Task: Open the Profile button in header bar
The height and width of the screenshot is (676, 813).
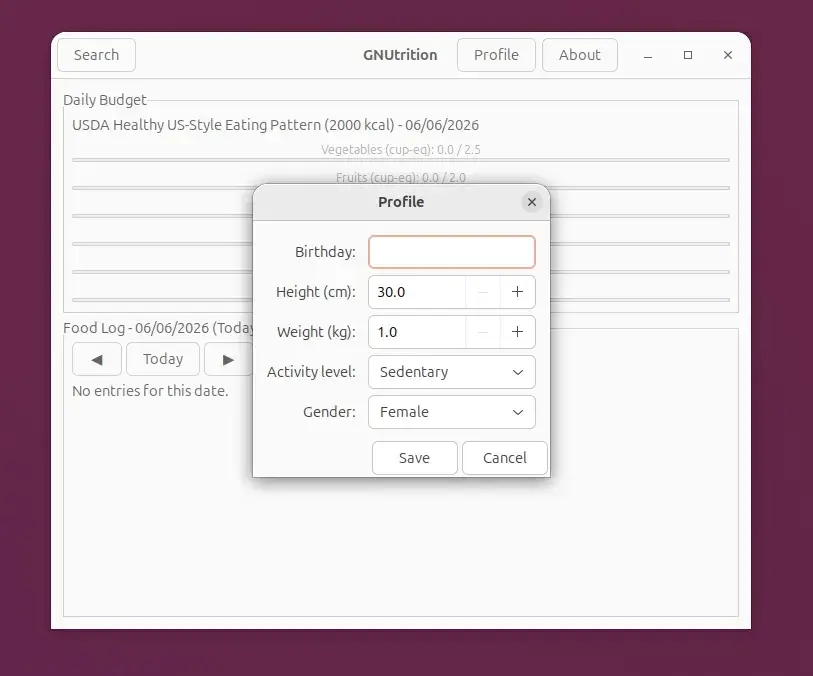Action: click(496, 55)
